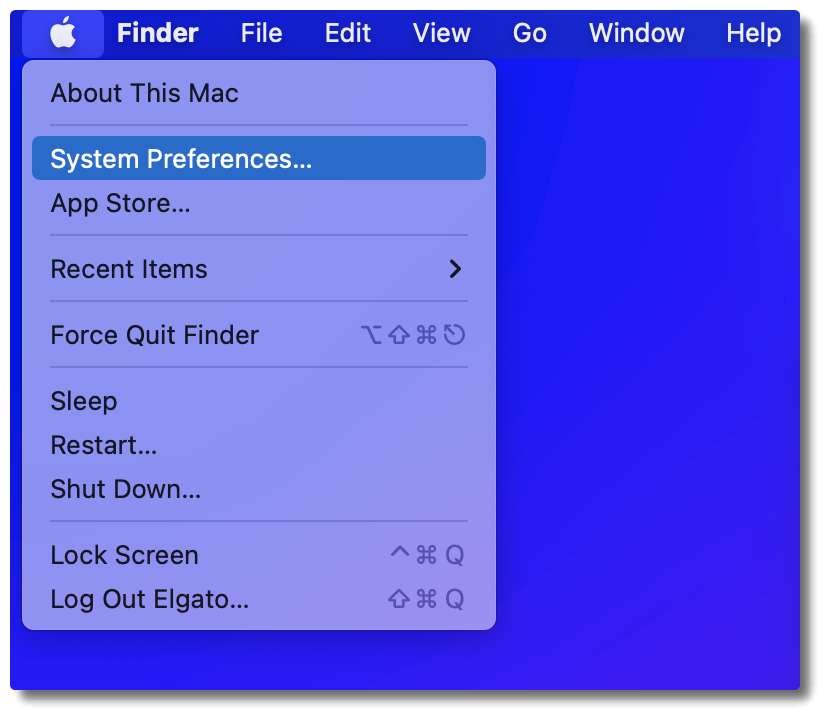Open the Help menu
The image size is (820, 710).
(753, 34)
